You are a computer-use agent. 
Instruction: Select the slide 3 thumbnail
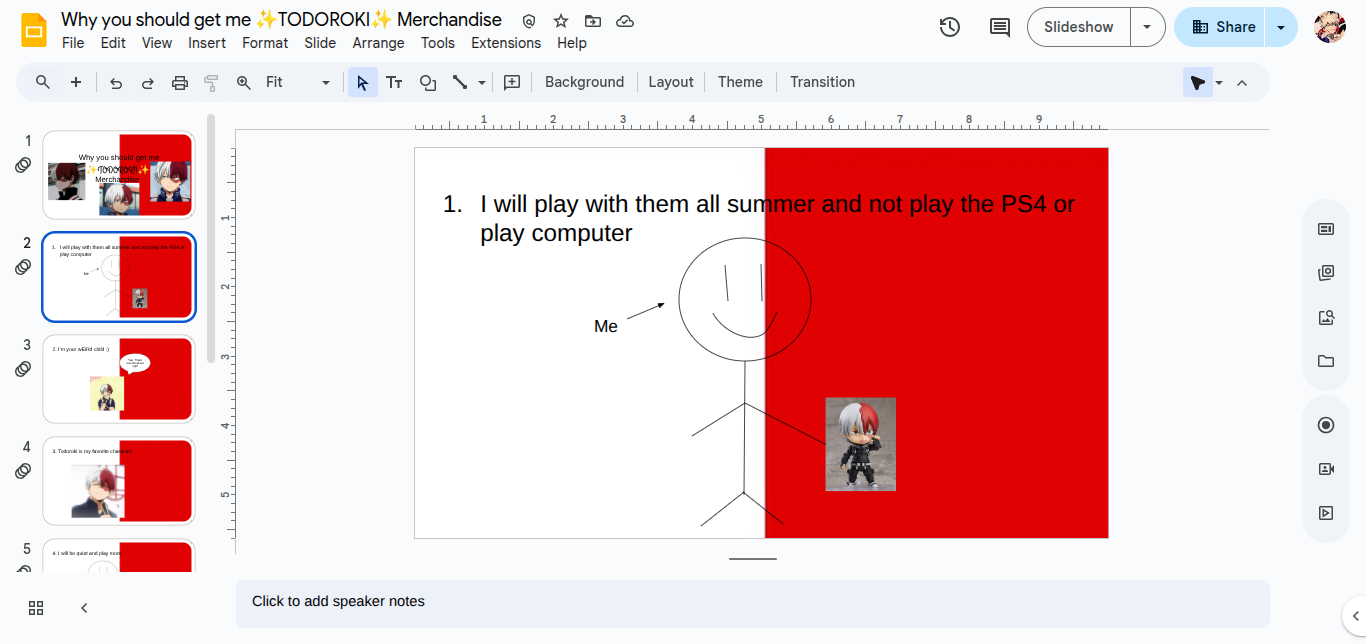118,379
